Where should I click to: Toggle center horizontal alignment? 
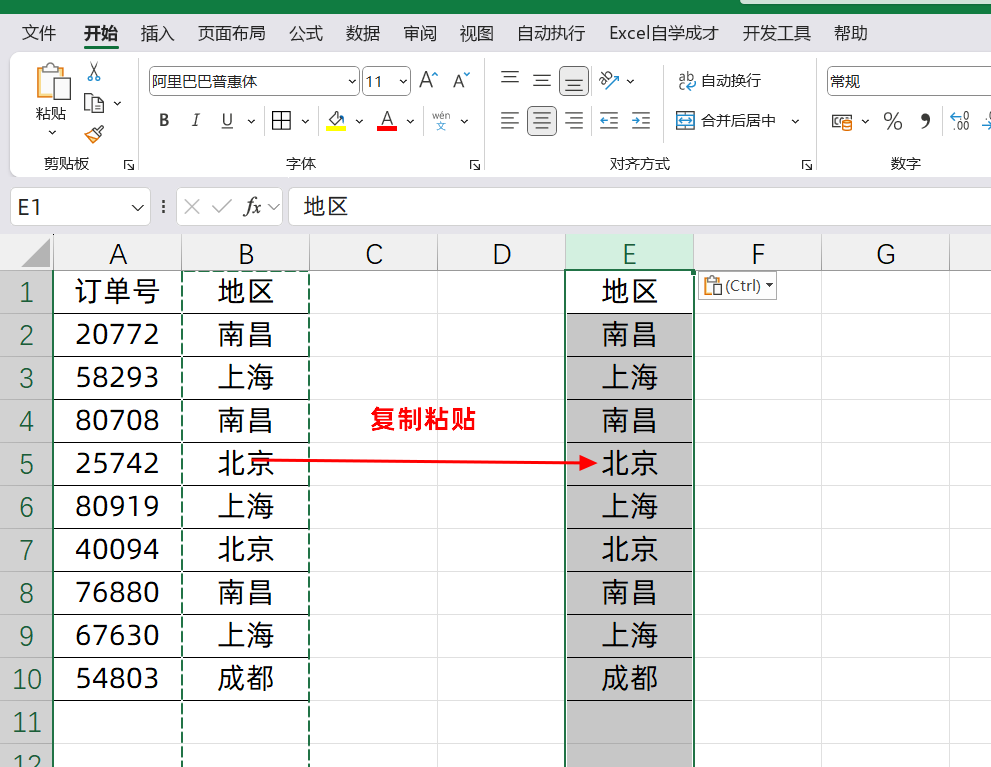tap(542, 120)
